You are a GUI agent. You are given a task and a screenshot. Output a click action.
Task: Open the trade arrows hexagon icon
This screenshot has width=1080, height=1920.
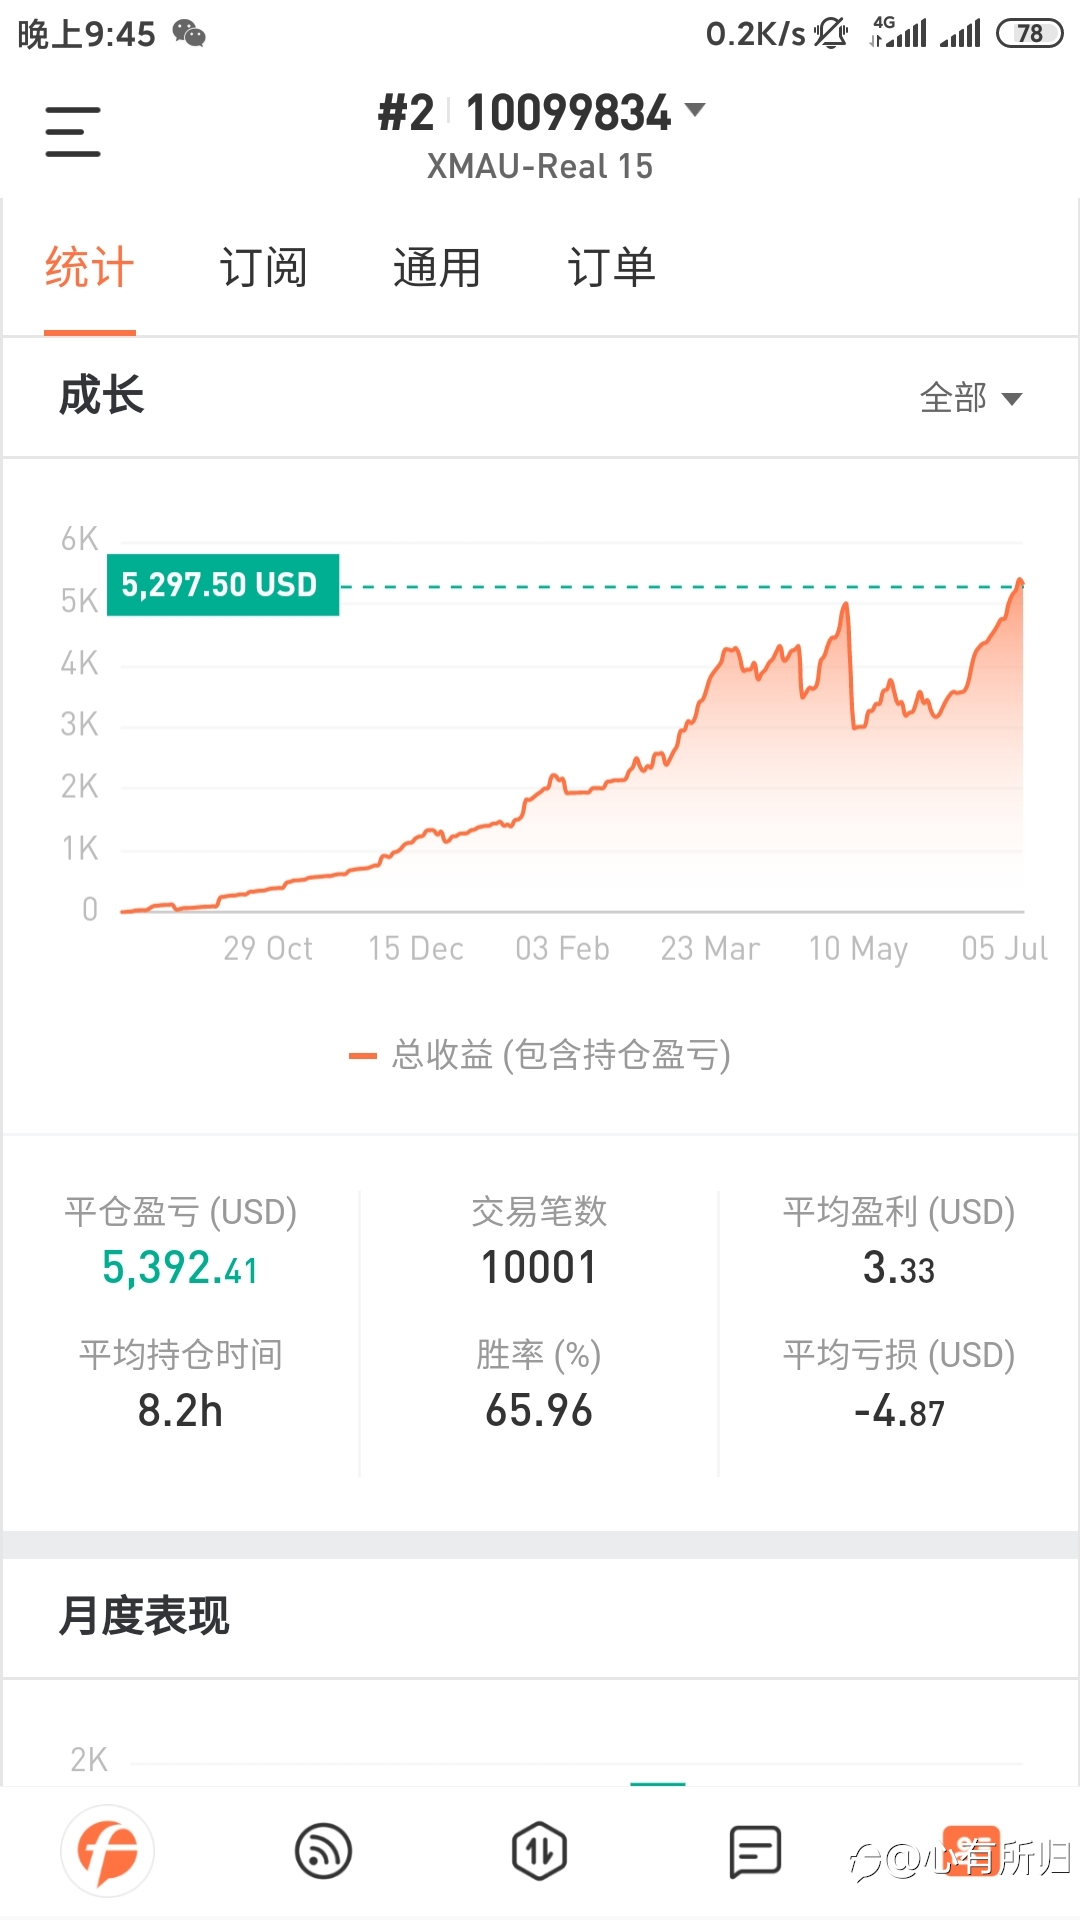539,1851
